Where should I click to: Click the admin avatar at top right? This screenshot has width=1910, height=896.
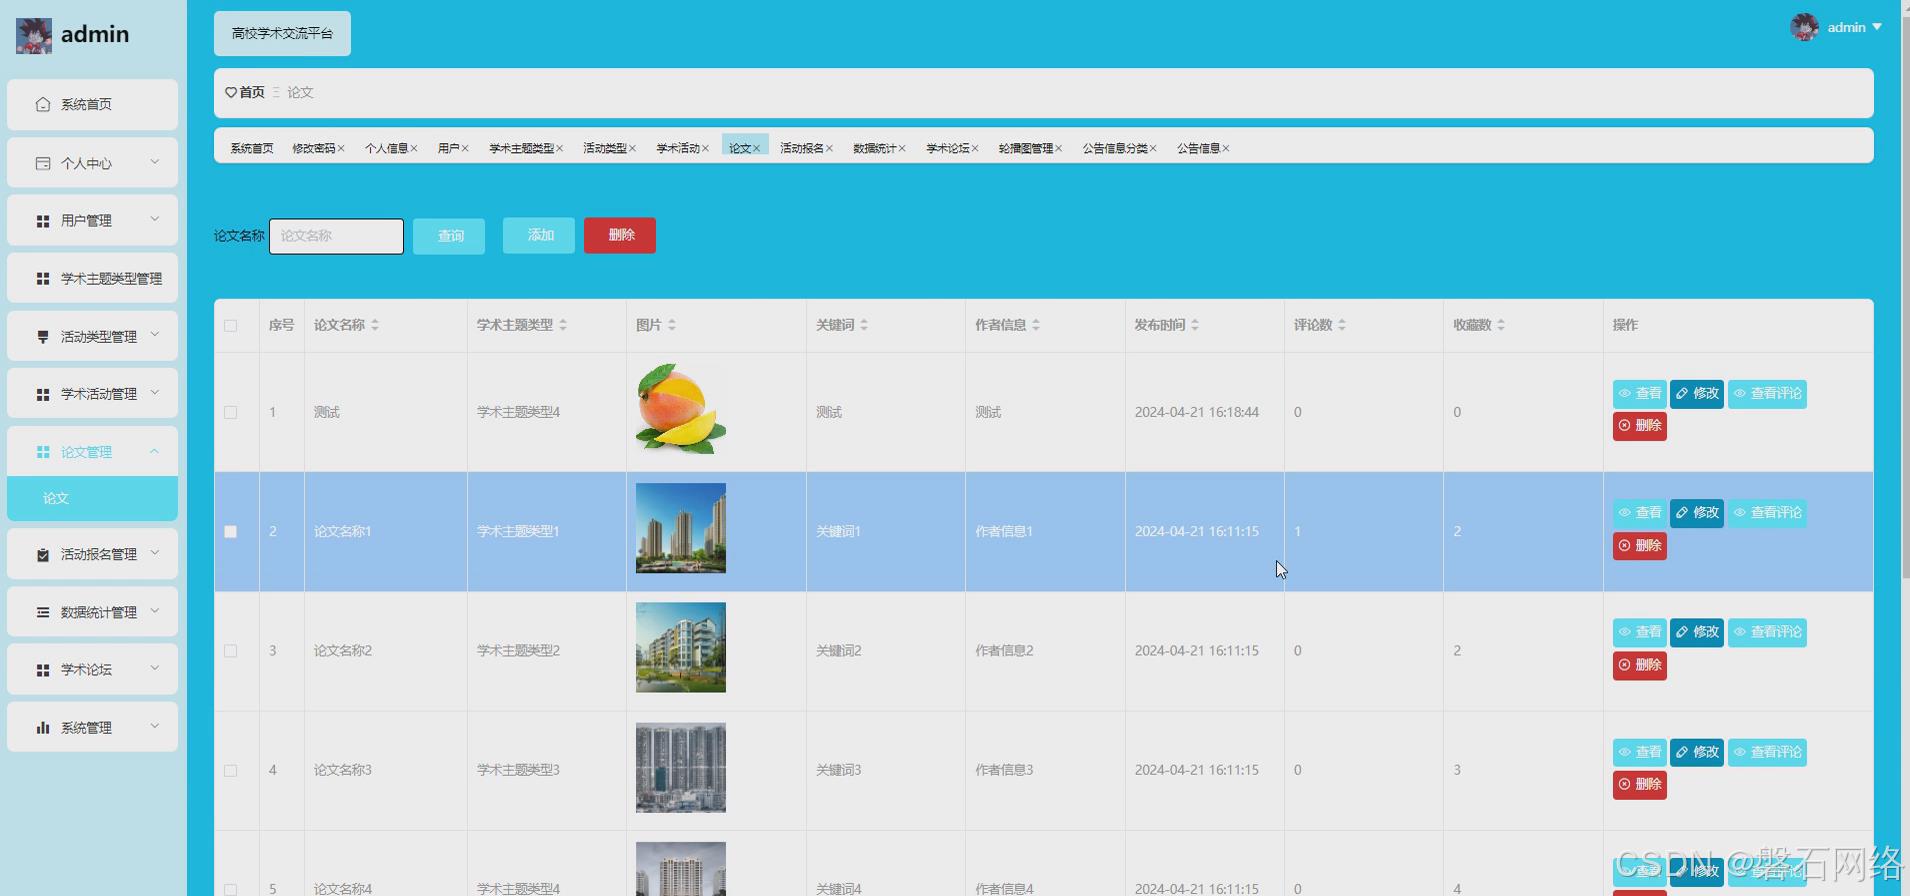(1804, 27)
